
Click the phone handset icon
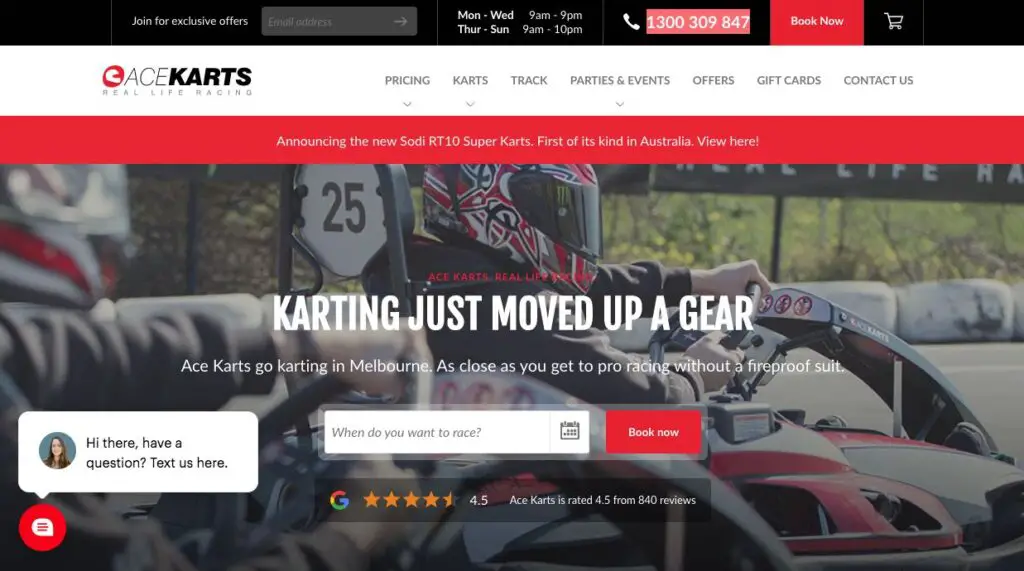pyautogui.click(x=631, y=22)
